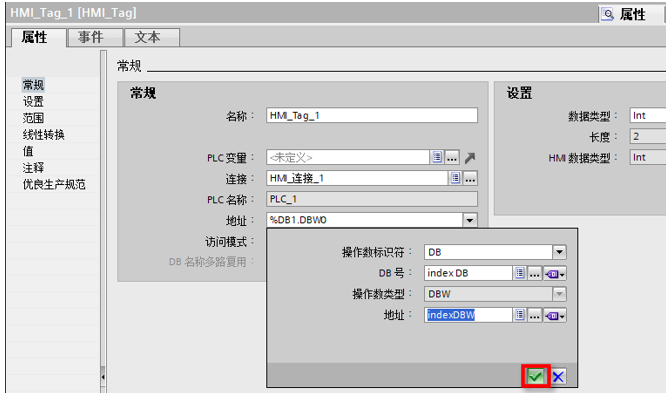Click the 名称 field containing HMI_Tag_1
The width and height of the screenshot is (666, 393).
pyautogui.click(x=372, y=116)
